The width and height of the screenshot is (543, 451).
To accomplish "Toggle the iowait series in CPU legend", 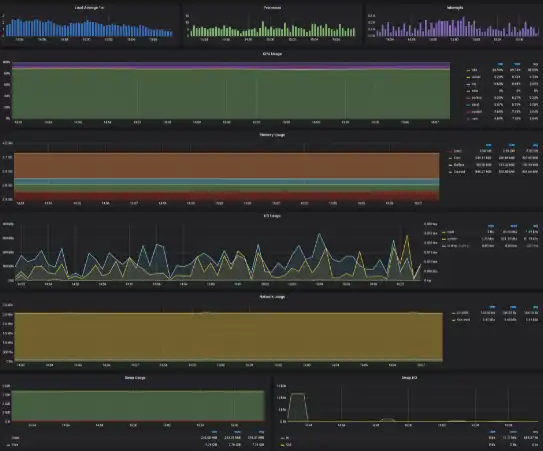I will click(x=476, y=77).
